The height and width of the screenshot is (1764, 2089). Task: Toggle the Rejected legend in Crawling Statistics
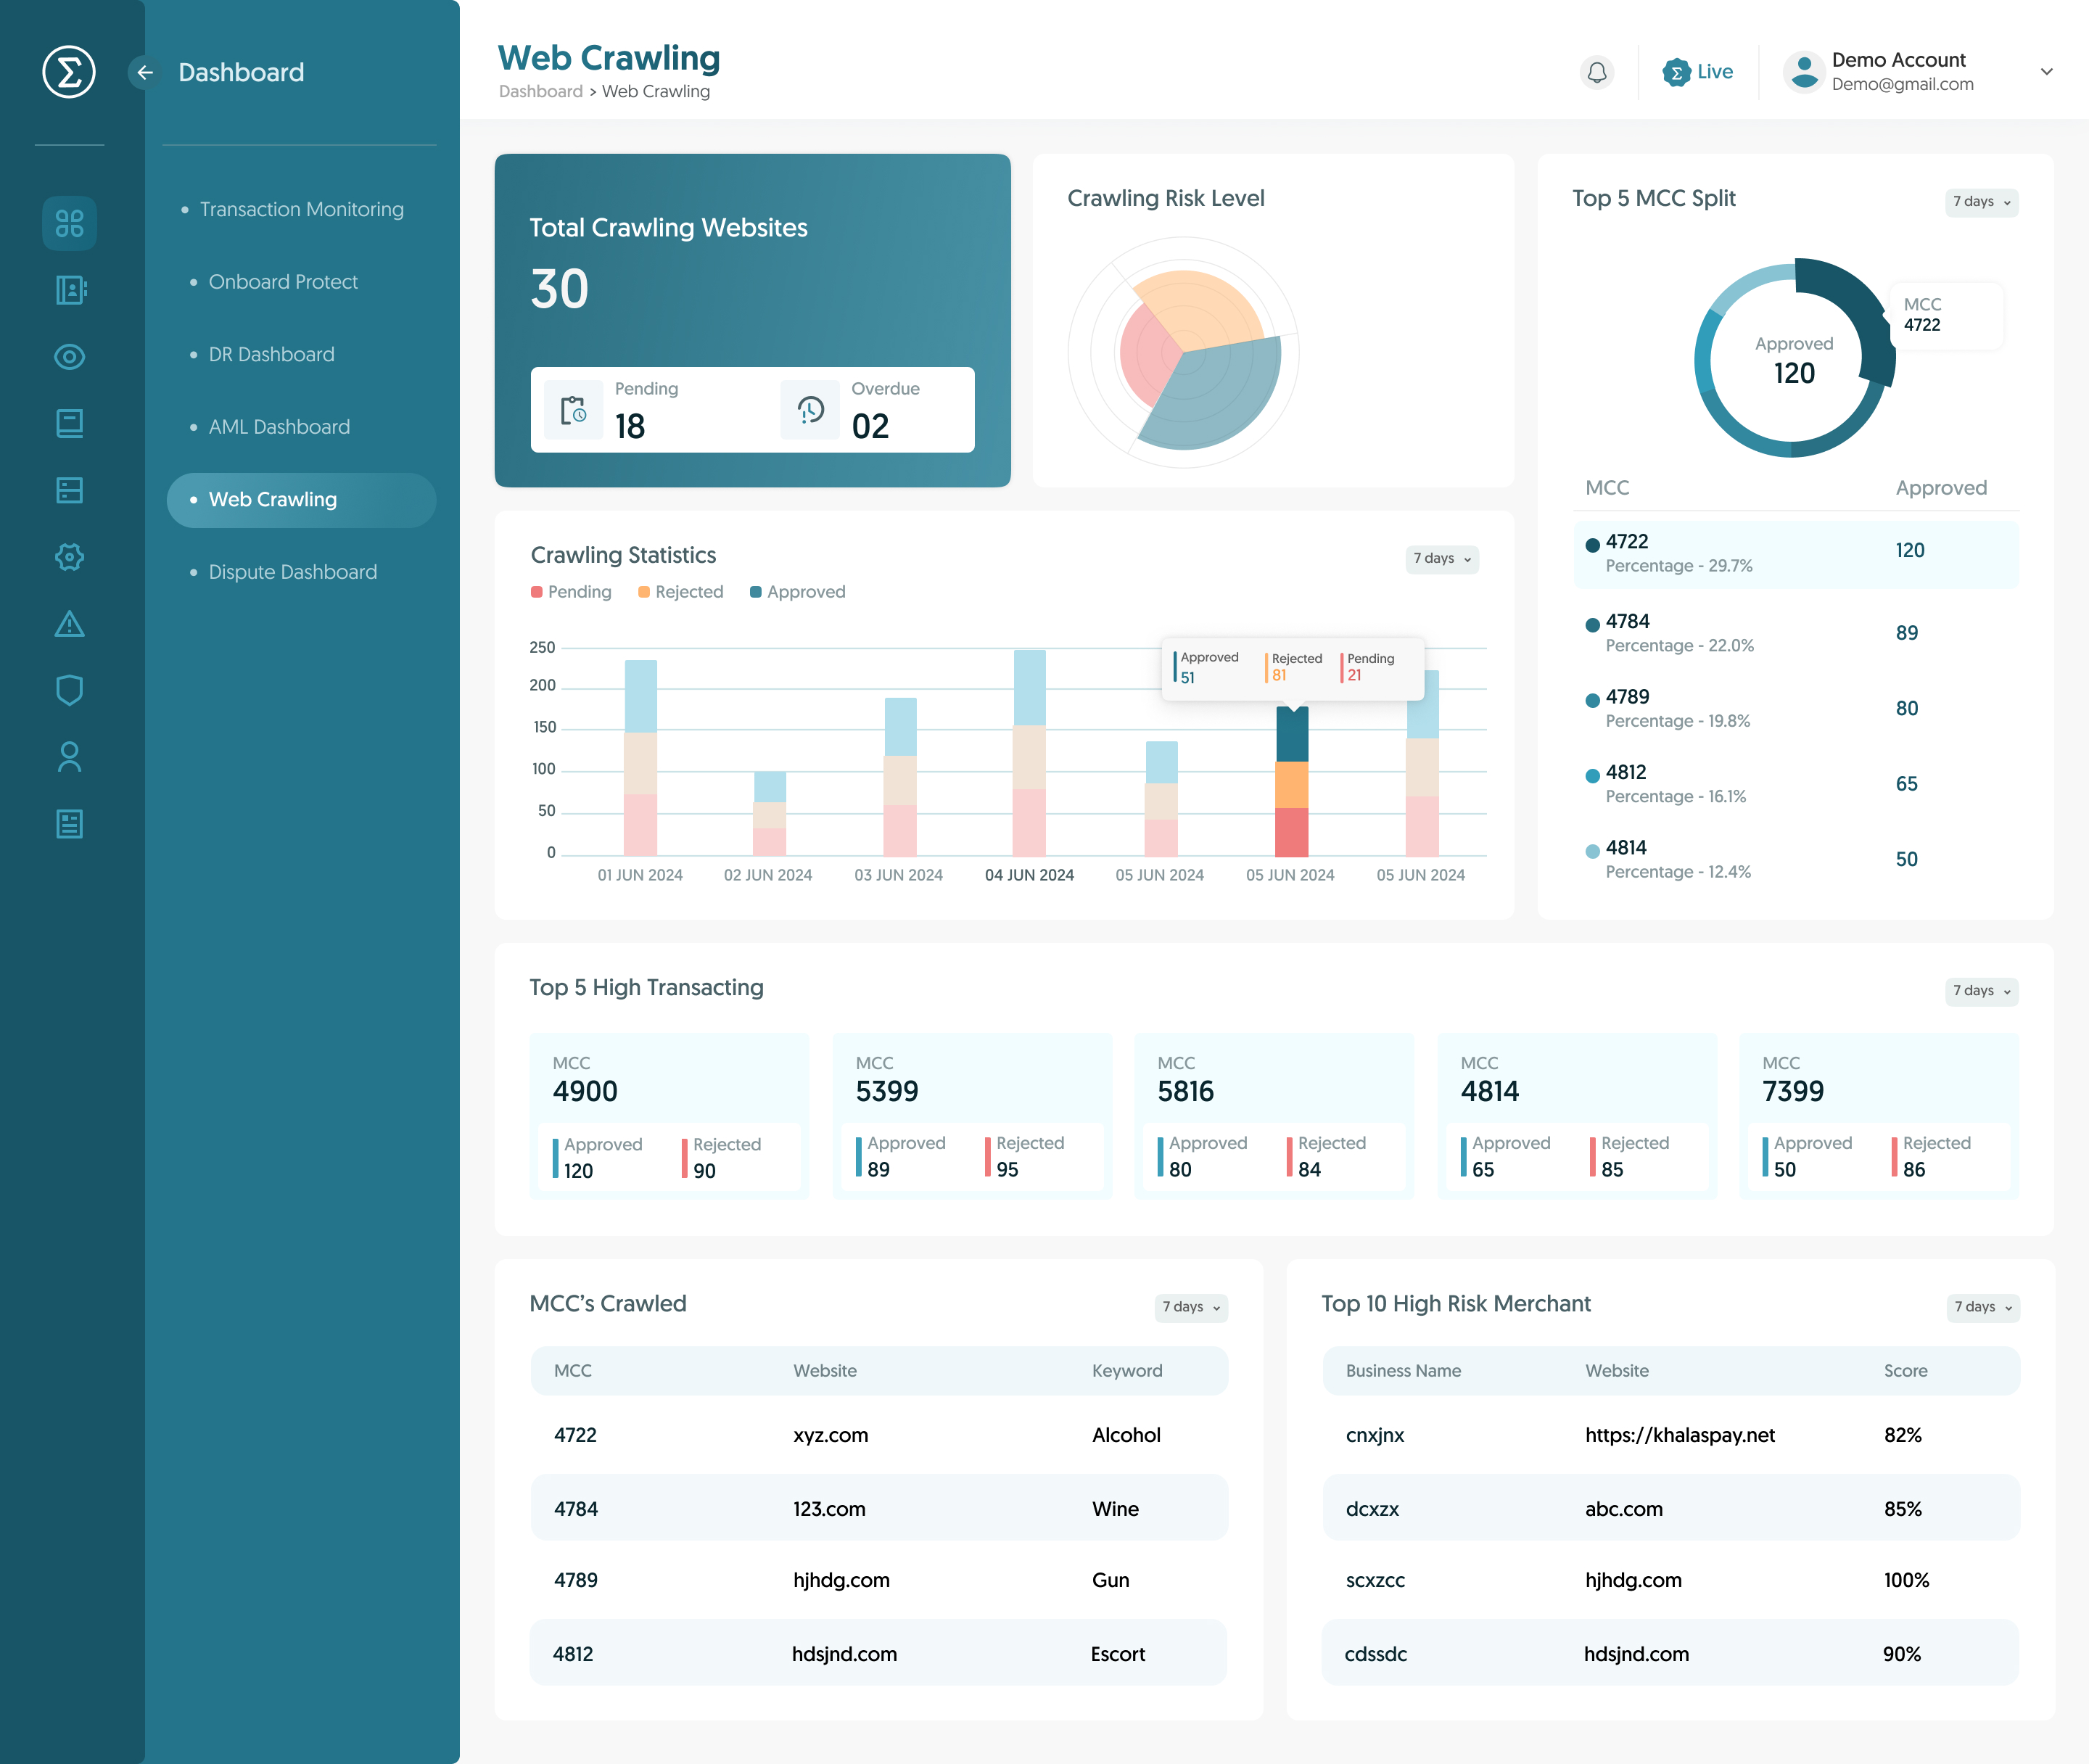click(x=680, y=591)
